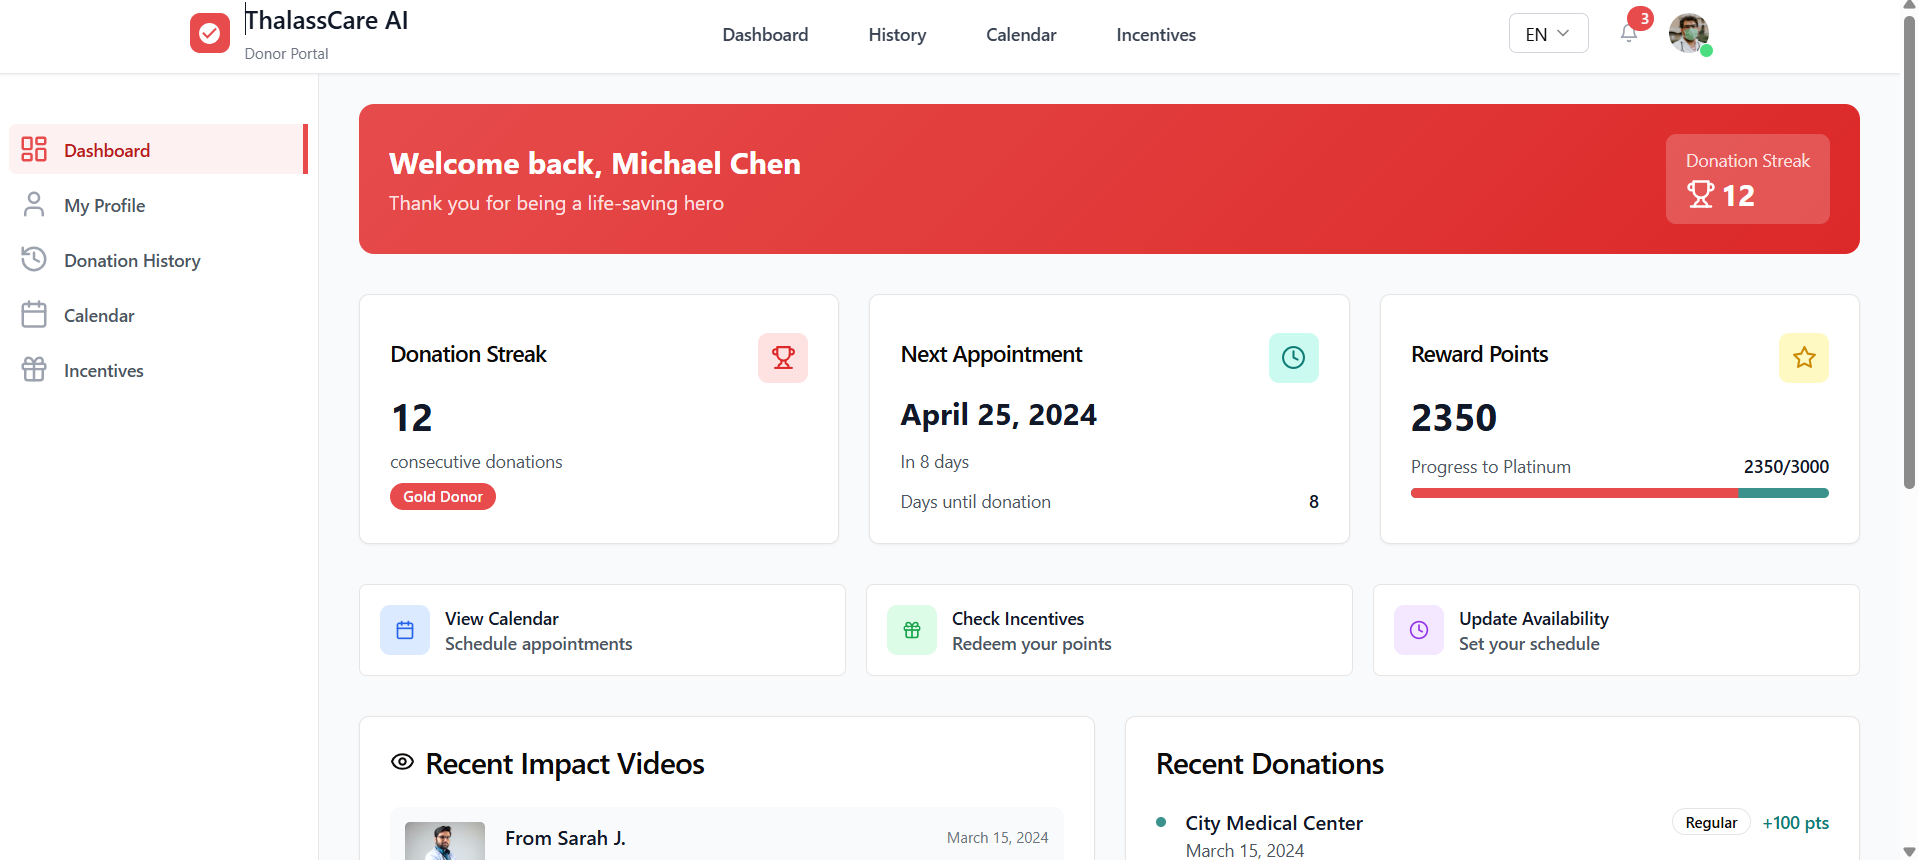Open the EN language dropdown
Screen dimensions: 1918x860
click(1548, 33)
